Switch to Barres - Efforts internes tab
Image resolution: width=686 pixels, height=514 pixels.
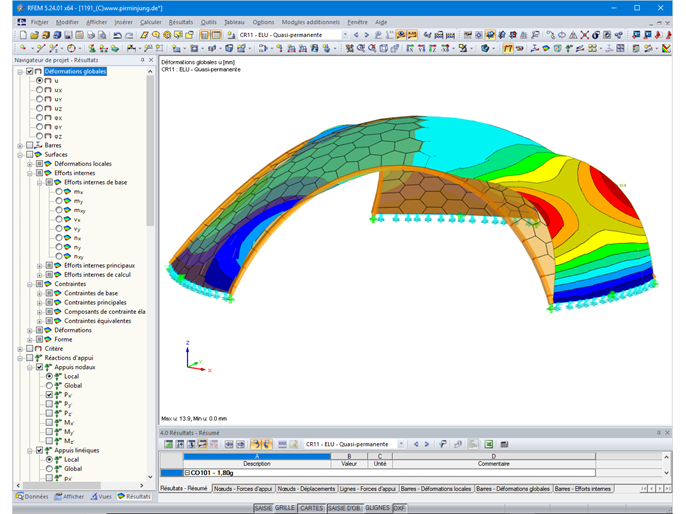[583, 489]
